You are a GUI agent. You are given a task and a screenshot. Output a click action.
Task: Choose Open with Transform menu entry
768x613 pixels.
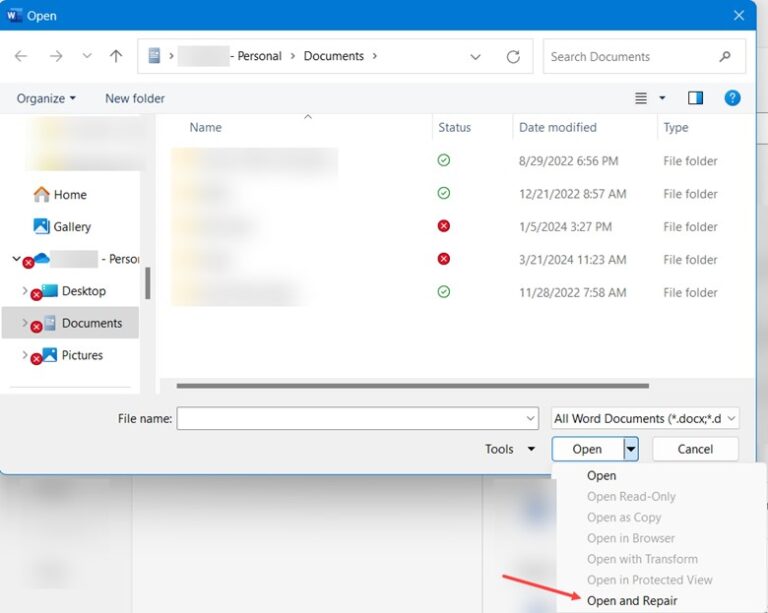click(x=642, y=559)
